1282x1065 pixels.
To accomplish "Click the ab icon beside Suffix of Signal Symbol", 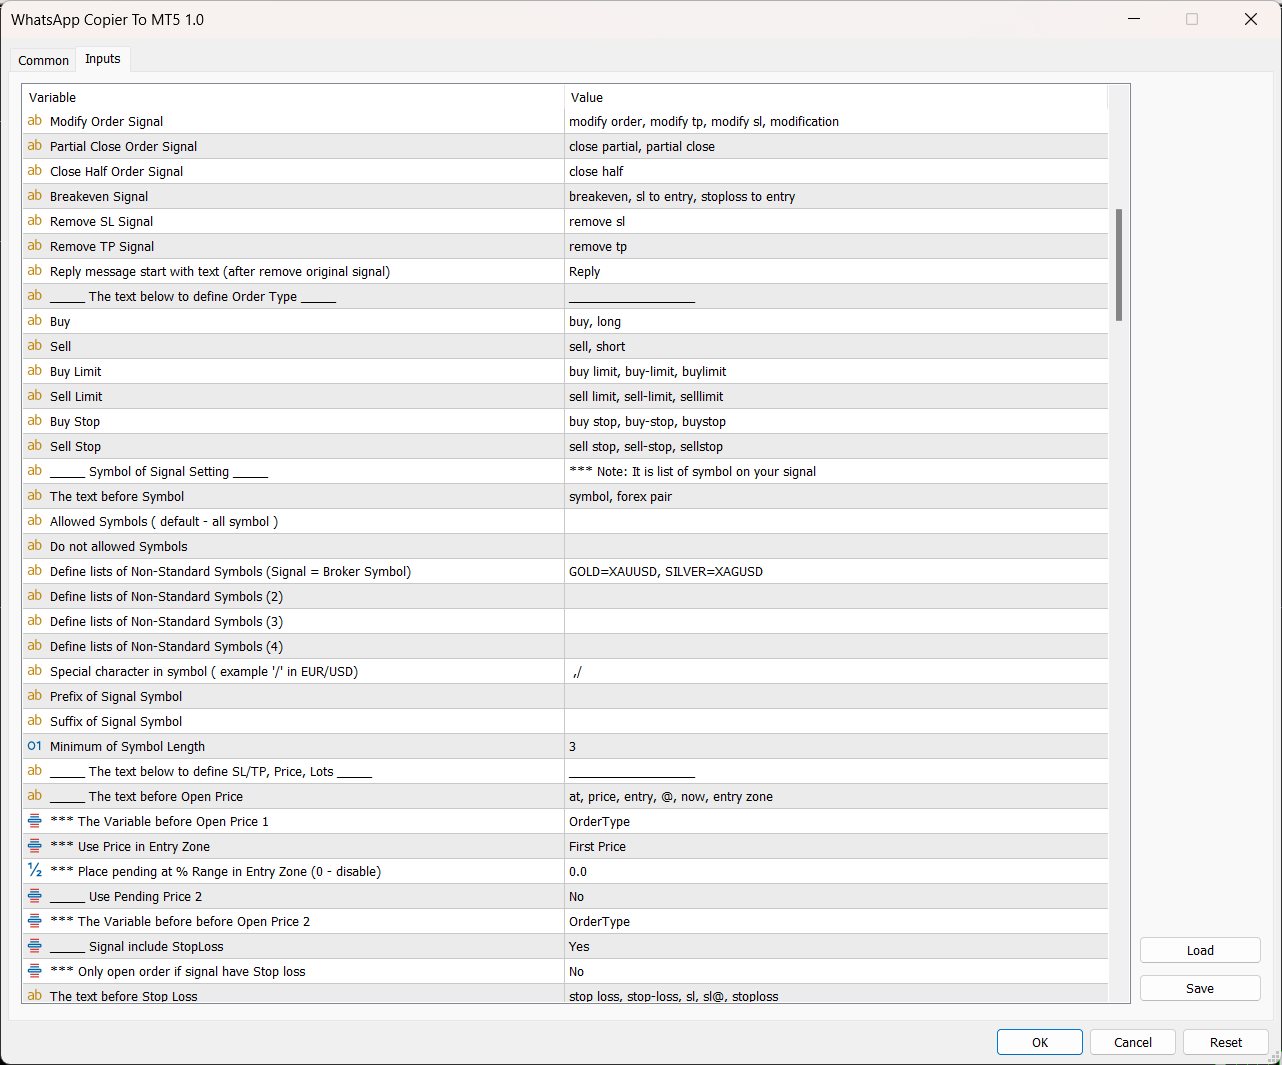I will tap(35, 721).
